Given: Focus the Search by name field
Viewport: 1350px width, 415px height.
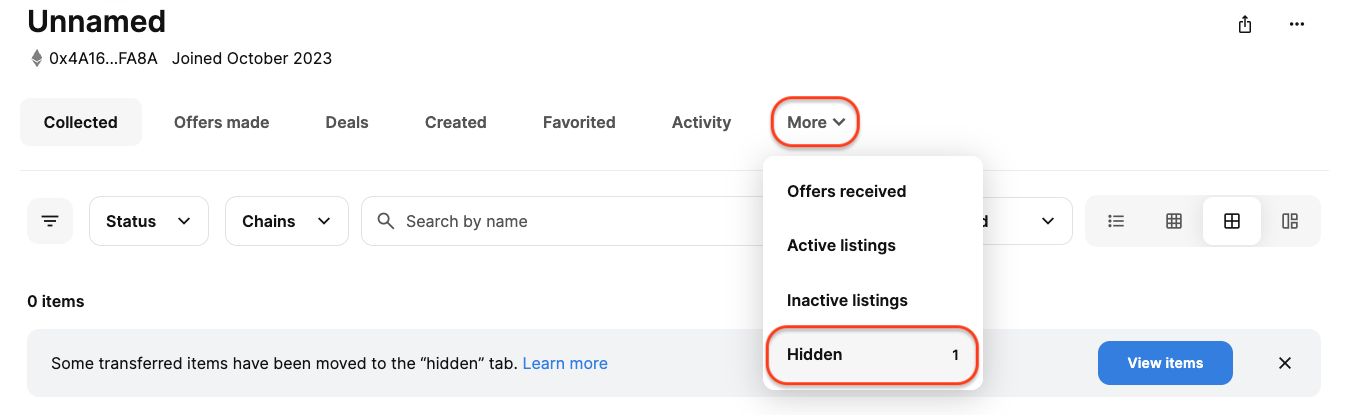Looking at the screenshot, I should 566,221.
